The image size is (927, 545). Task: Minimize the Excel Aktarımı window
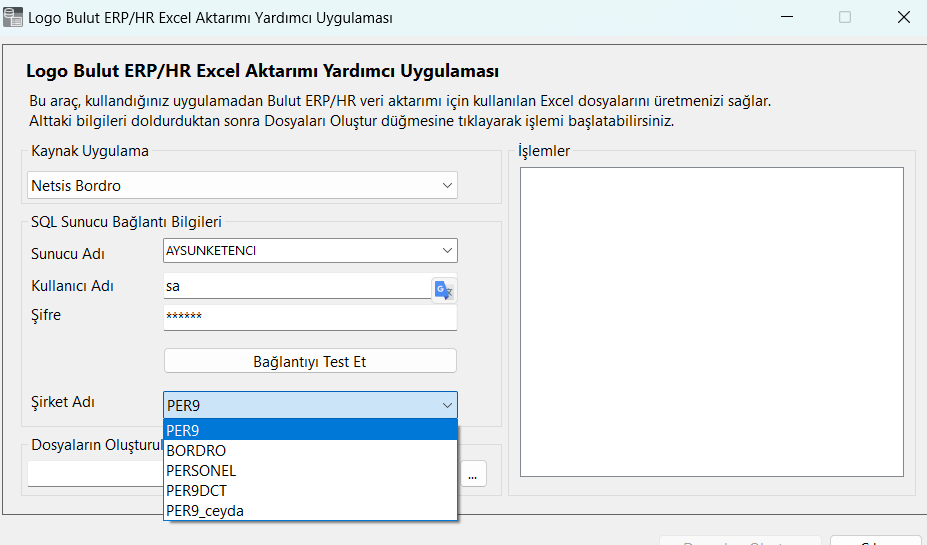pyautogui.click(x=788, y=18)
